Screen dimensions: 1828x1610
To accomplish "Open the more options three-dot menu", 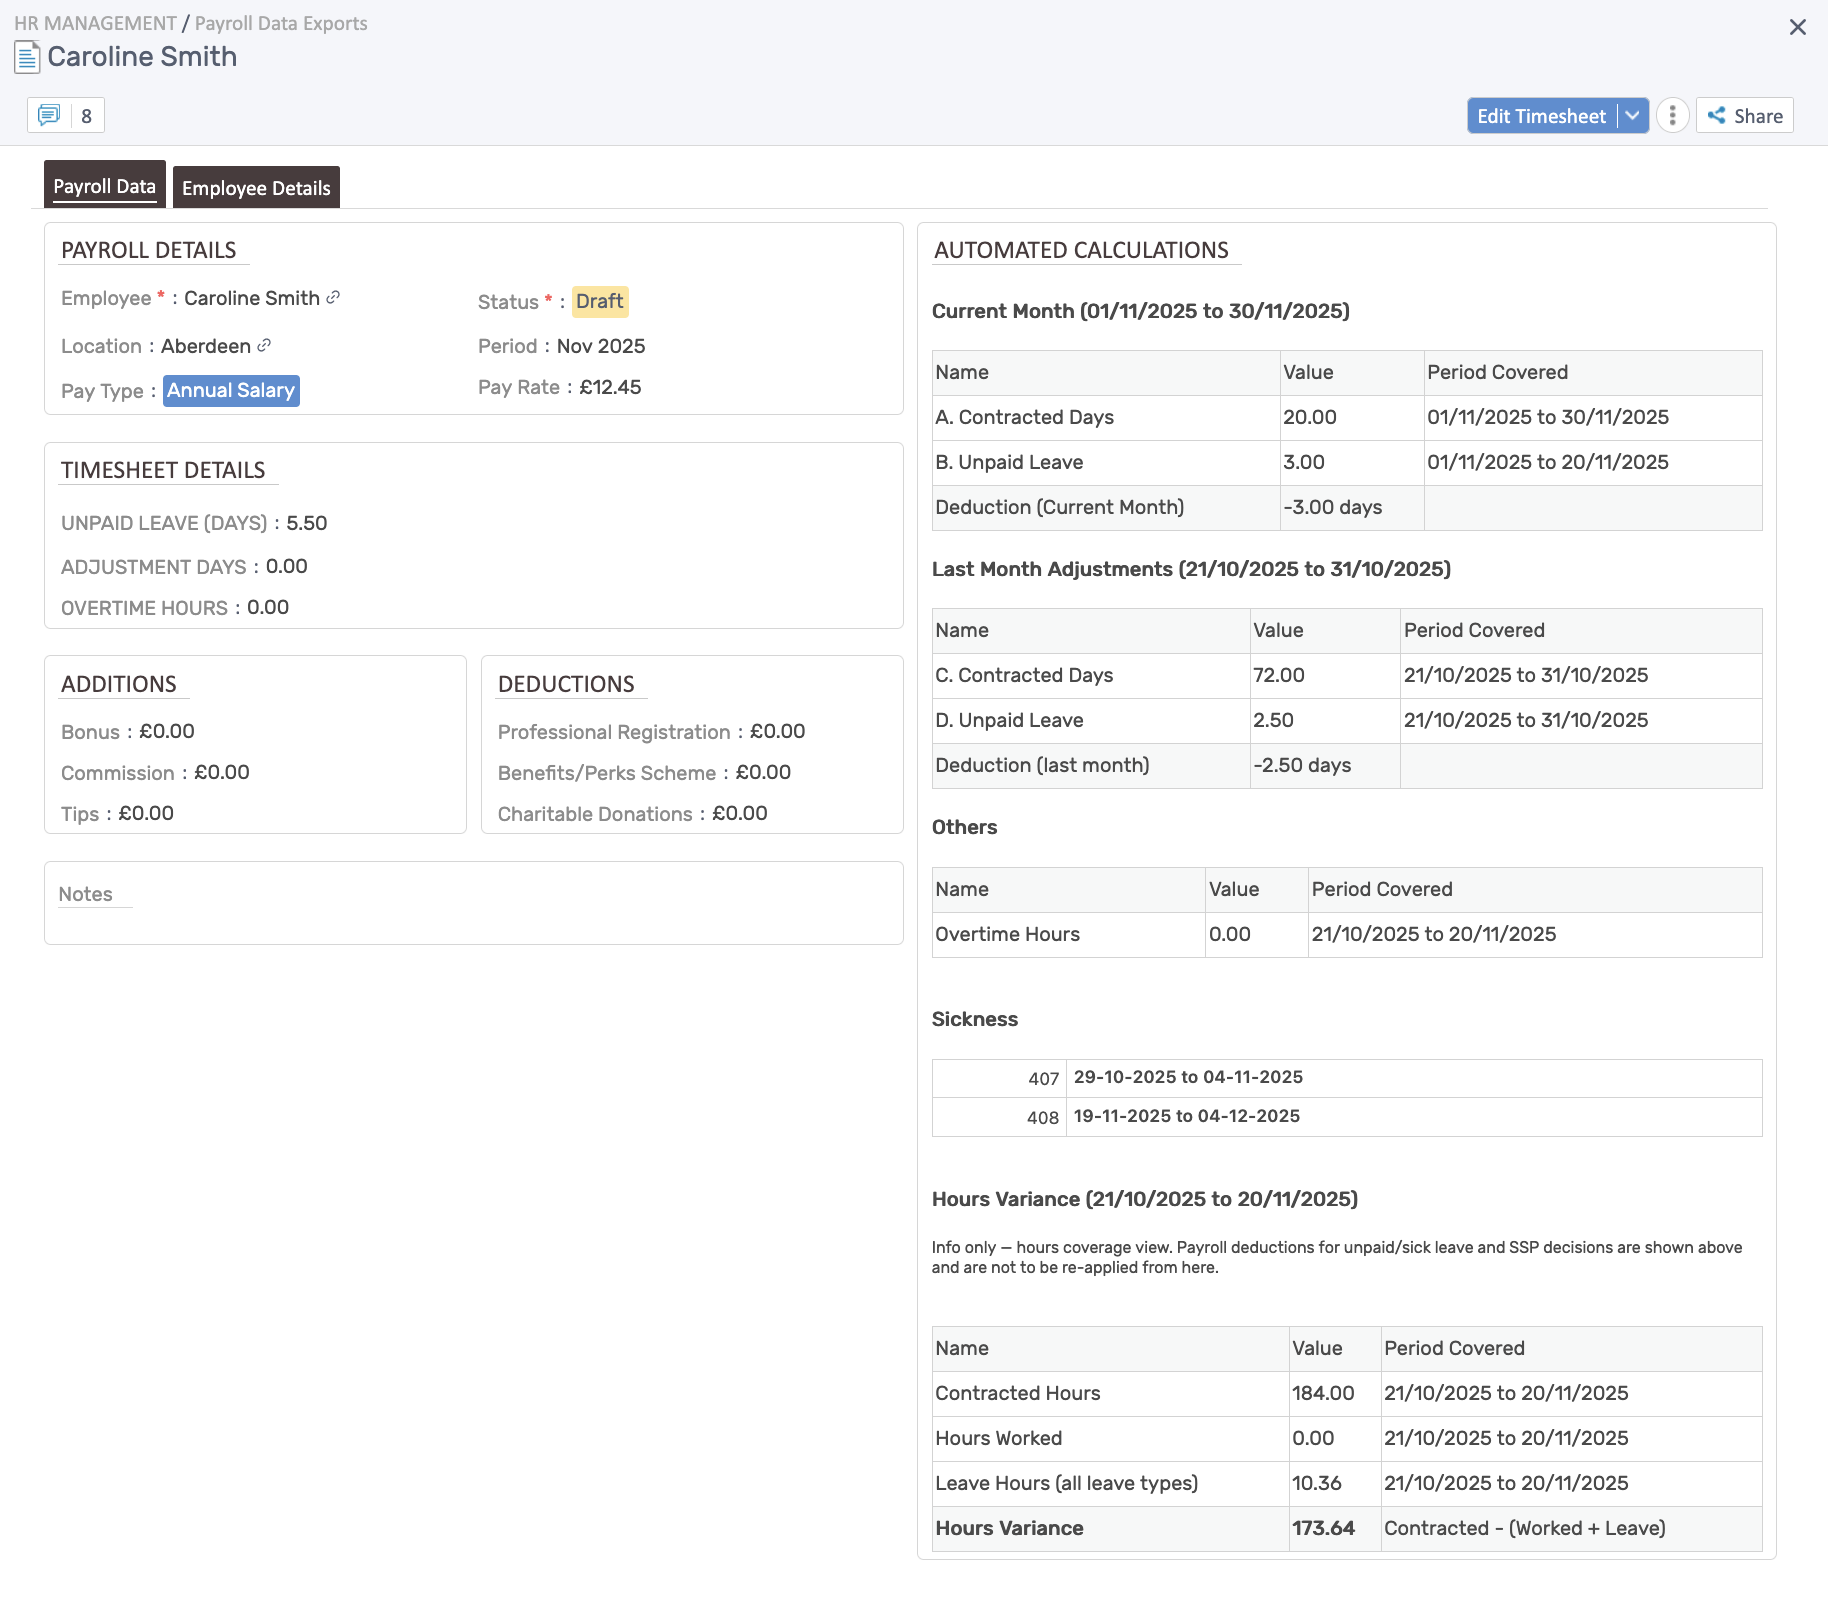I will tap(1671, 115).
